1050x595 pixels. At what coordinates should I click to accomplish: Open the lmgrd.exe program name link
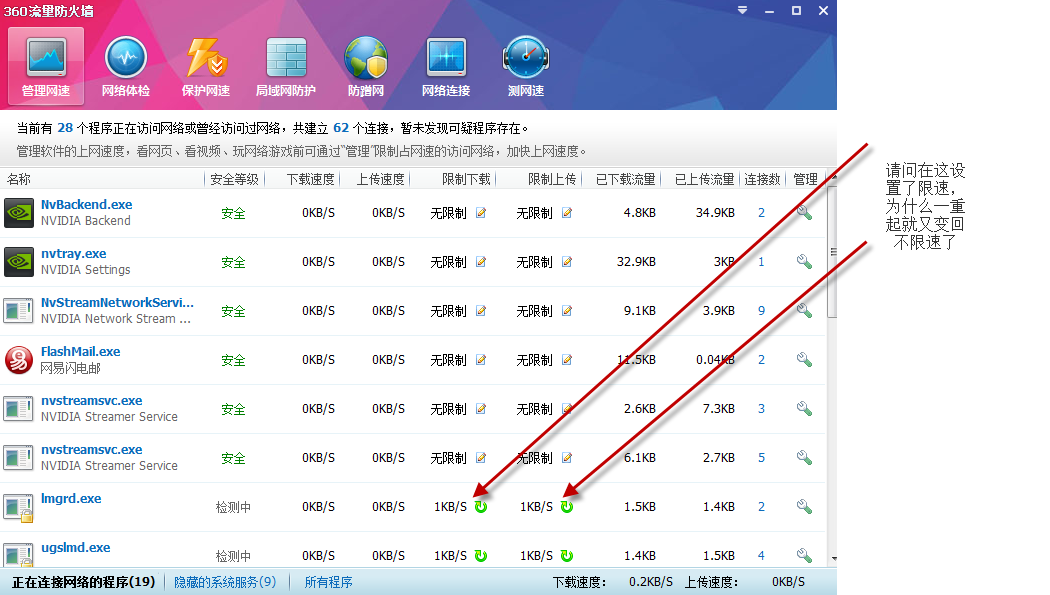pyautogui.click(x=71, y=499)
